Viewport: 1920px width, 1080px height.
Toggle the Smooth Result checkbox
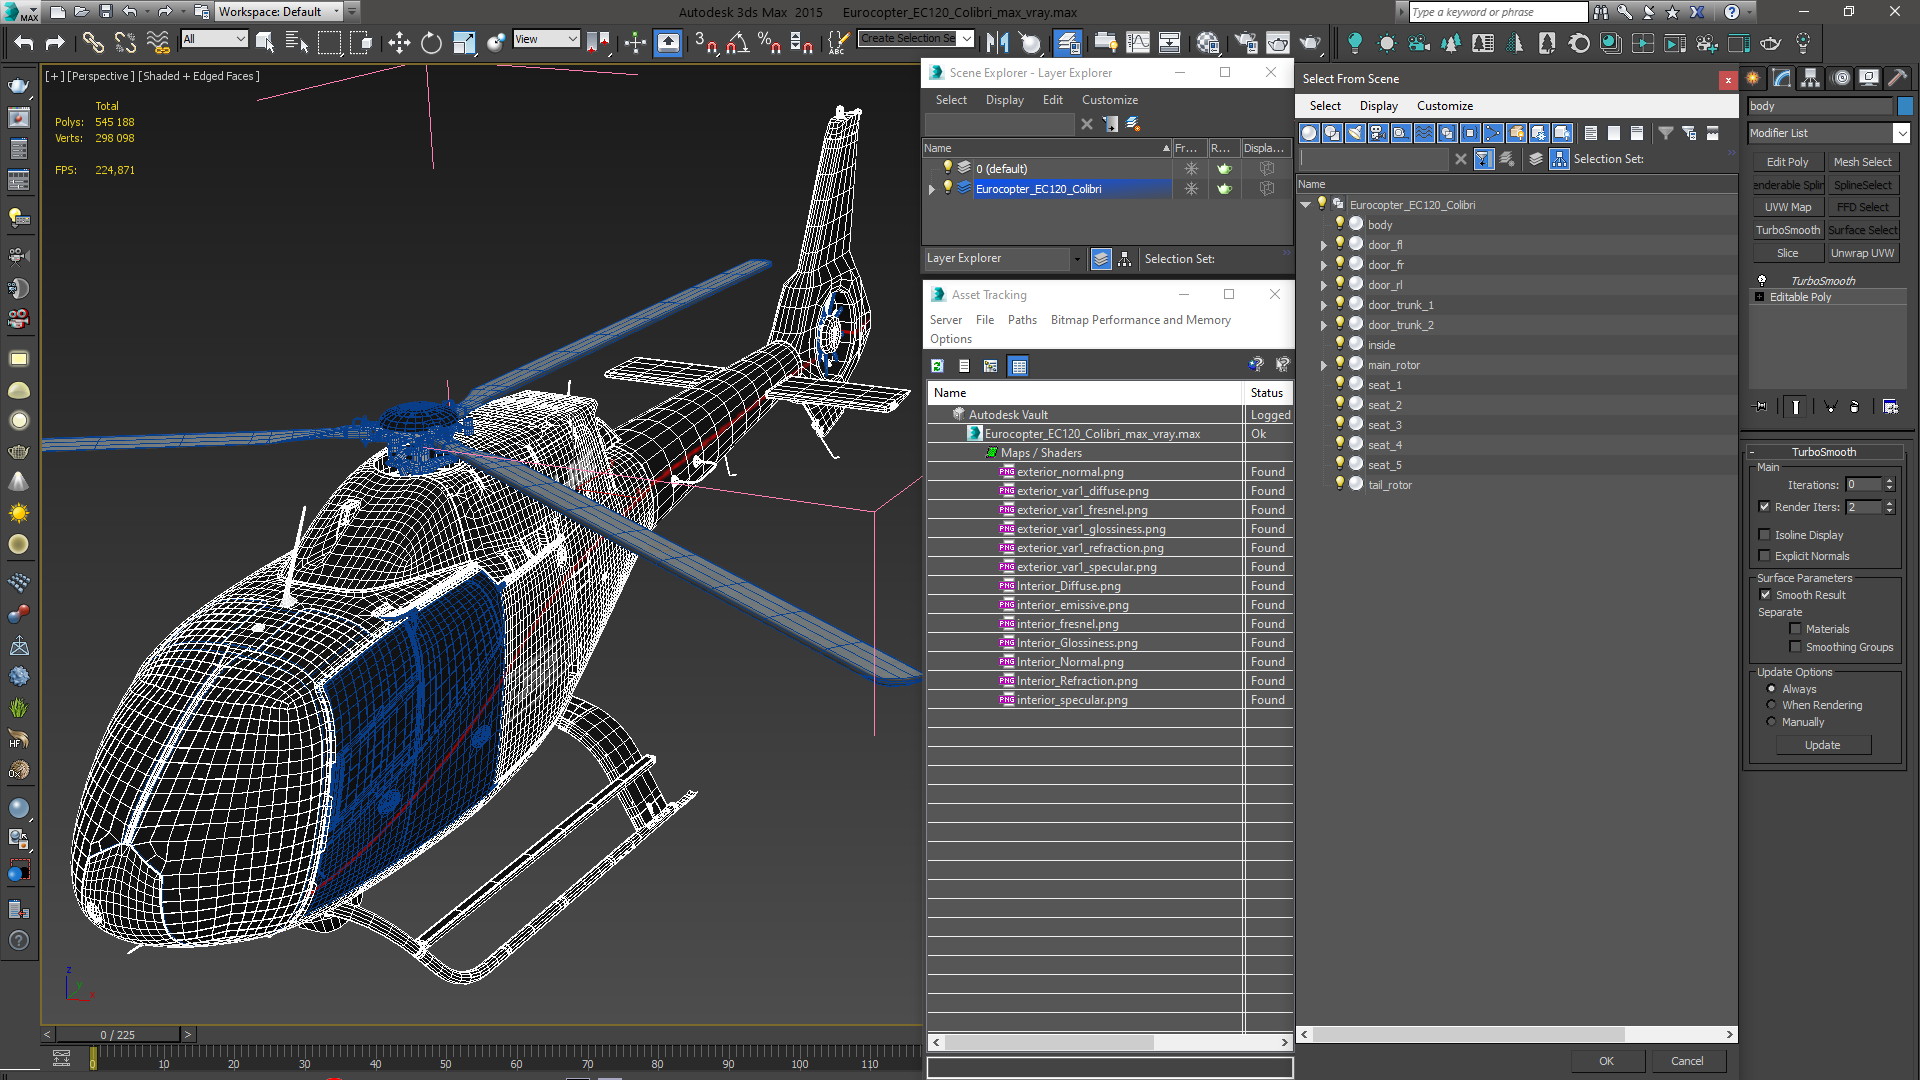1765,595
